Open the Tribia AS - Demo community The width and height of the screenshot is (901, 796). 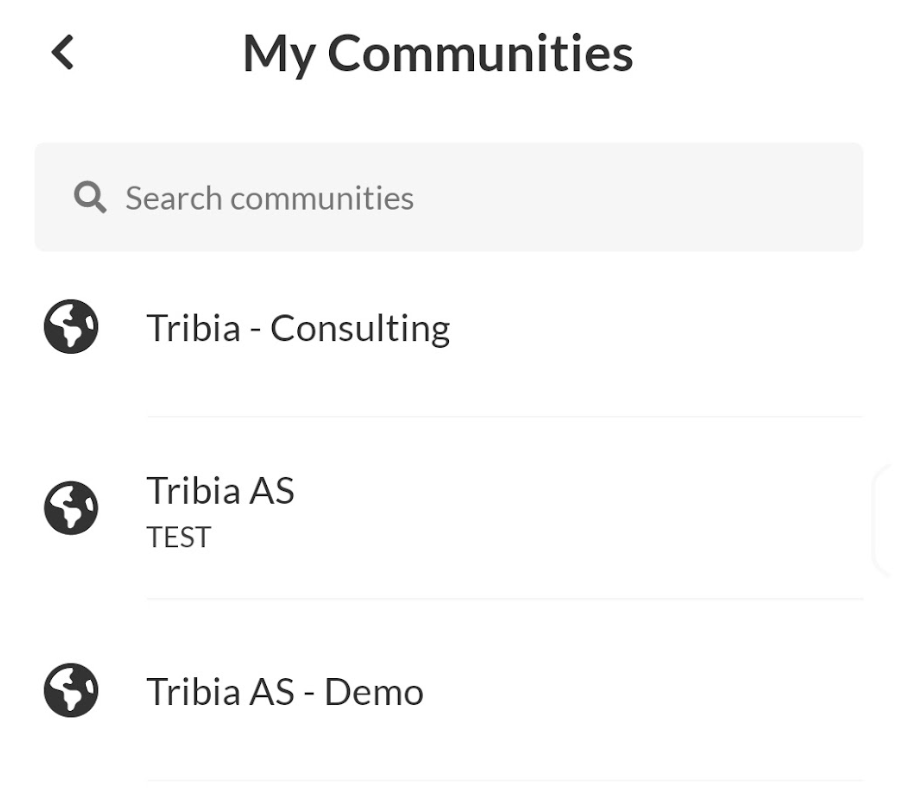pyautogui.click(x=285, y=692)
